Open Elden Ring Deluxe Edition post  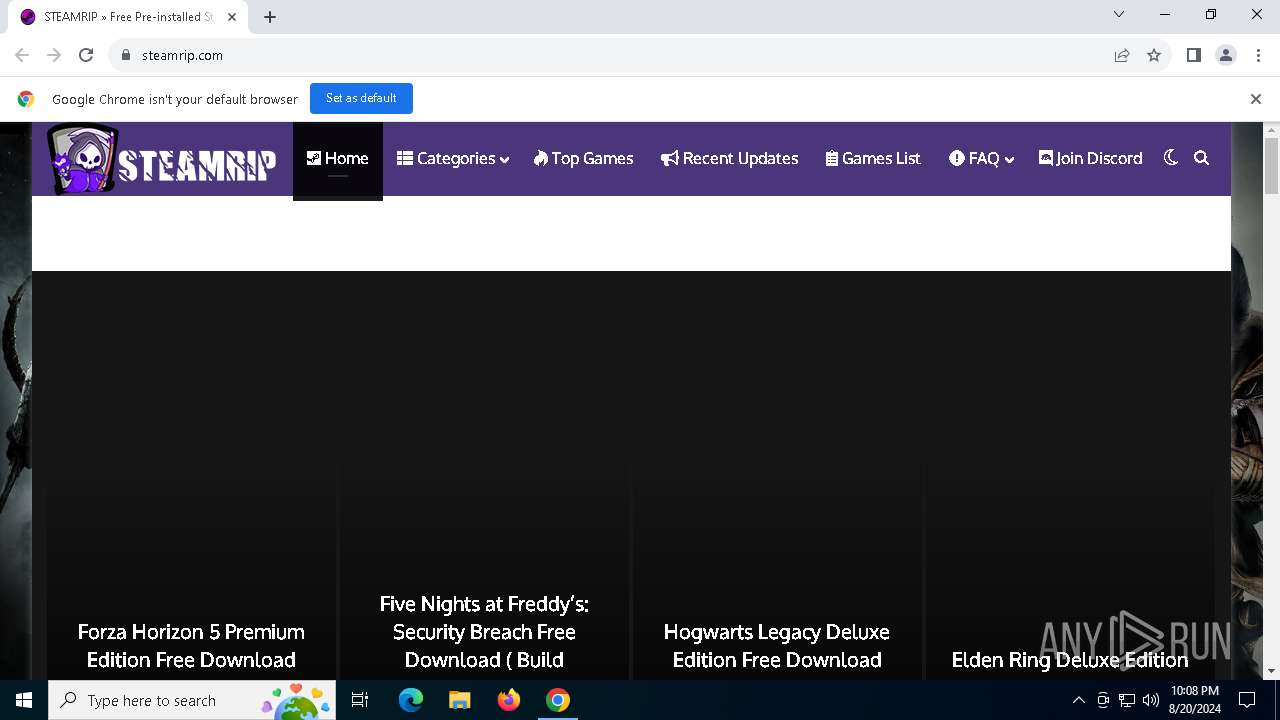(1070, 660)
